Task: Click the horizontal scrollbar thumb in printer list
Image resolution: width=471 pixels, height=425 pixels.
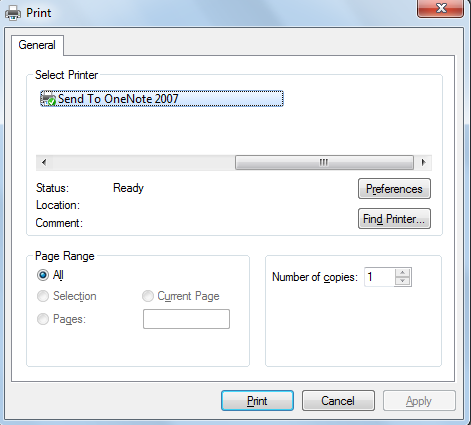Action: [x=324, y=163]
